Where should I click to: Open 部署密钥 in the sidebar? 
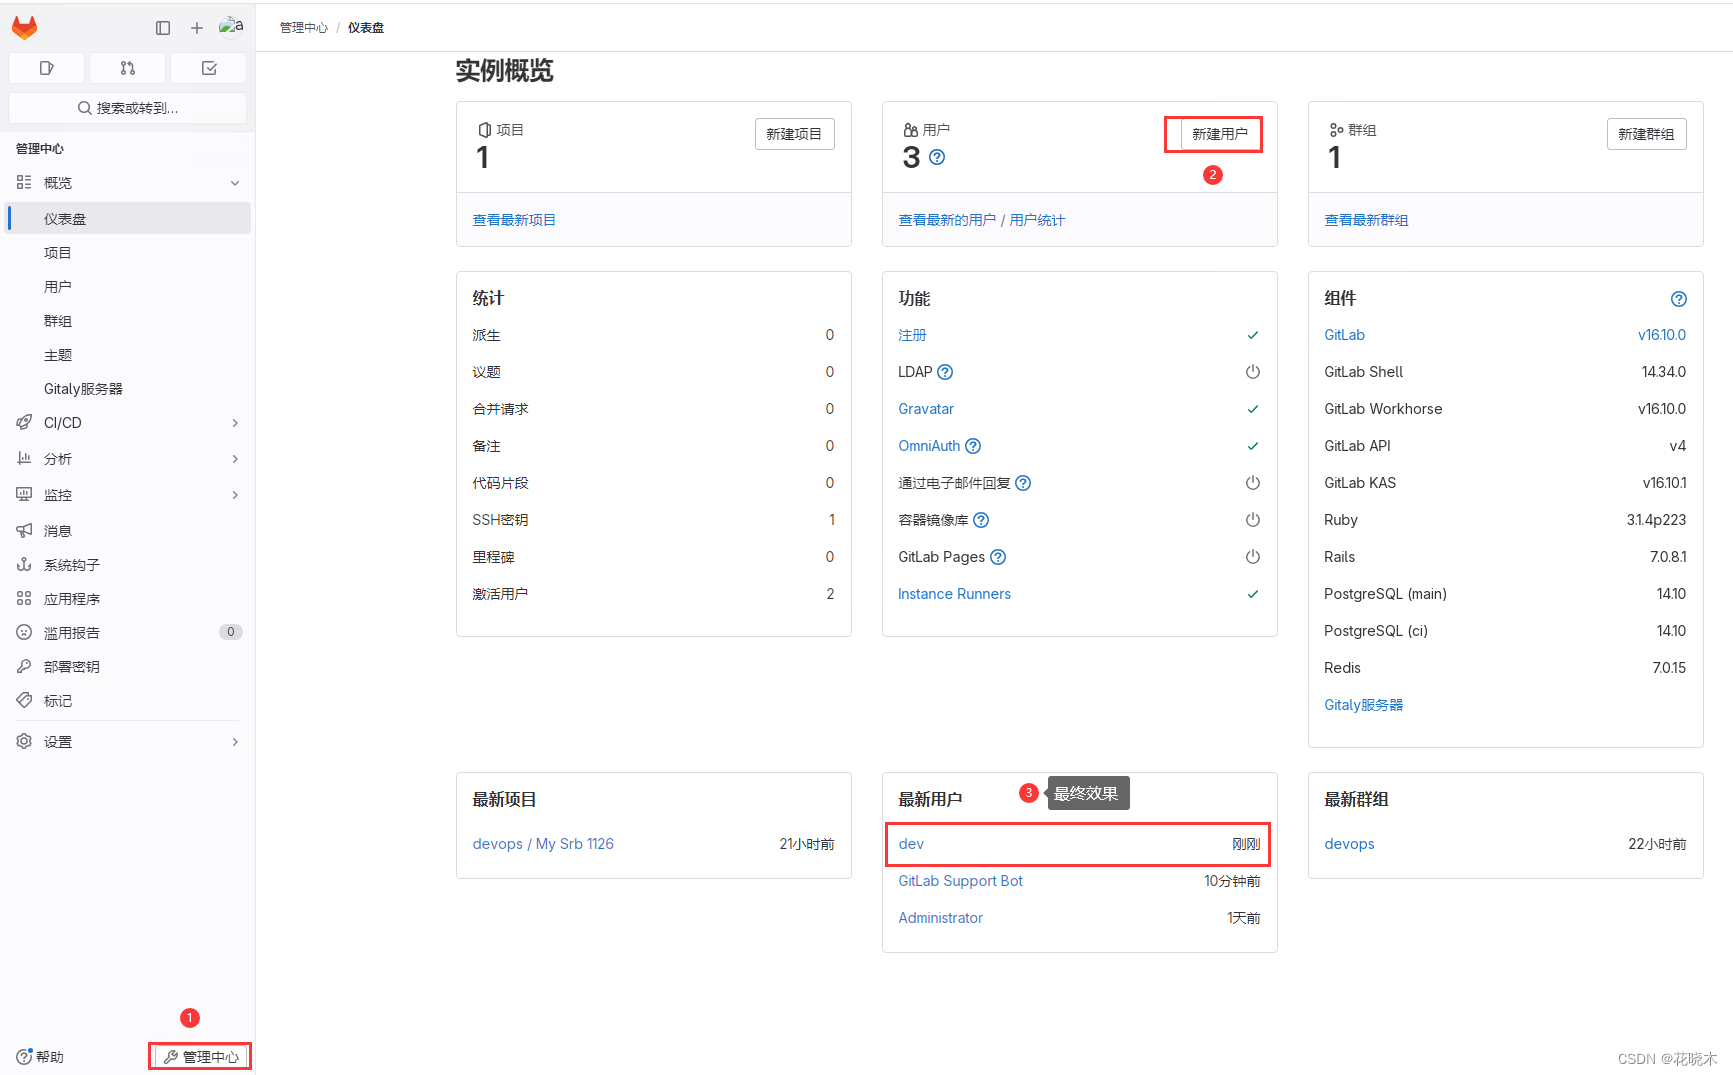point(128,667)
